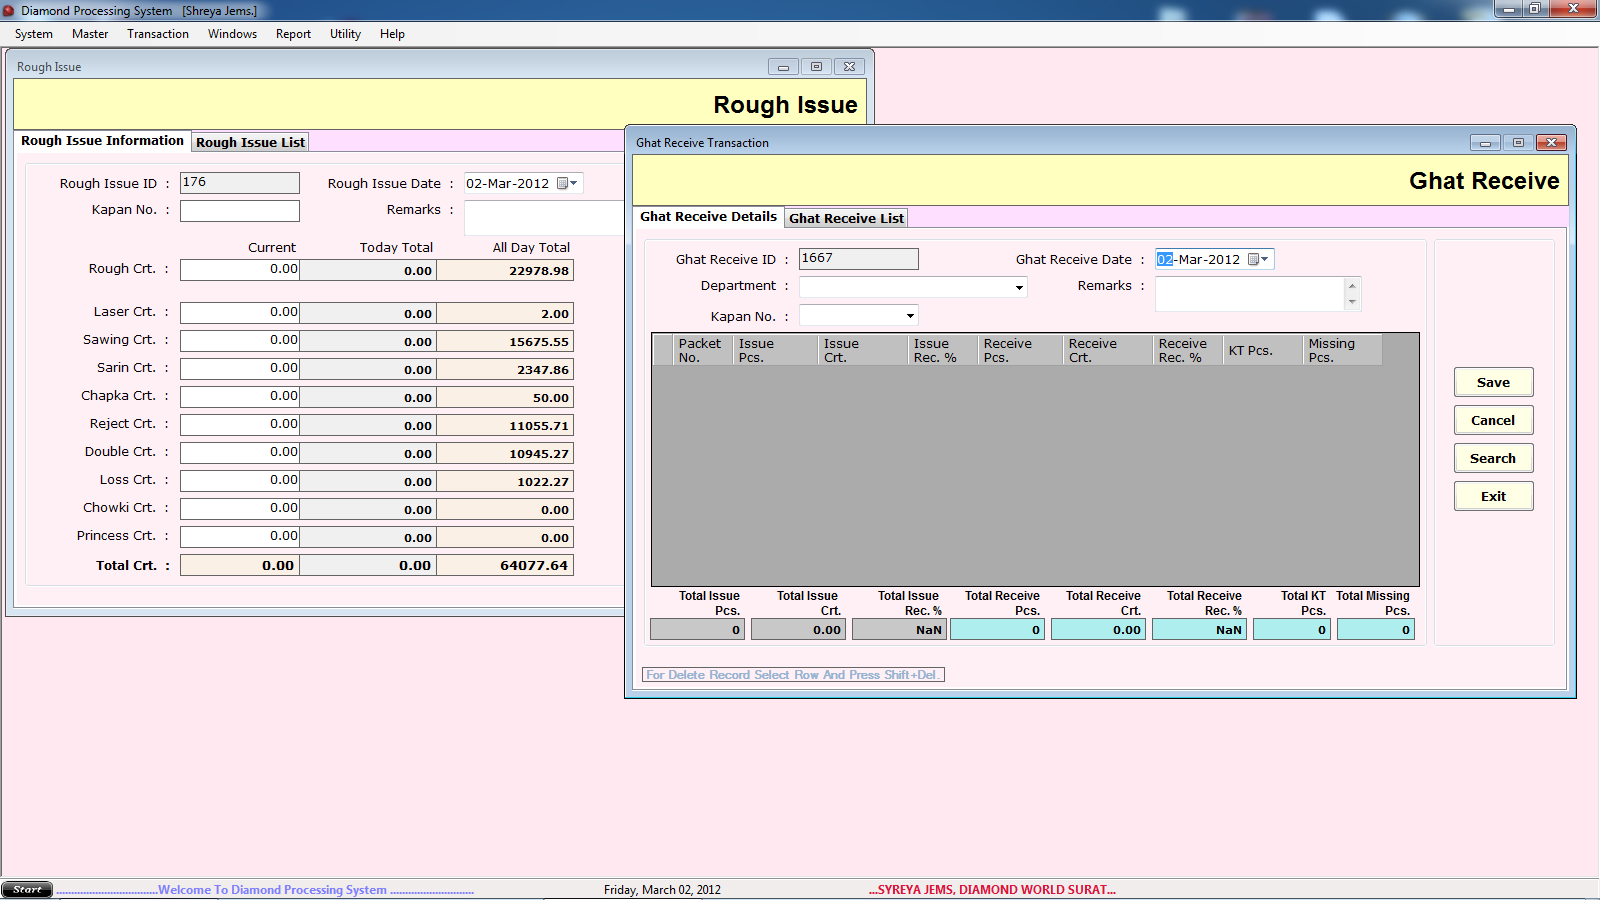Click the Sarin Crt. Current field
Screen dimensions: 1600x900
point(240,368)
